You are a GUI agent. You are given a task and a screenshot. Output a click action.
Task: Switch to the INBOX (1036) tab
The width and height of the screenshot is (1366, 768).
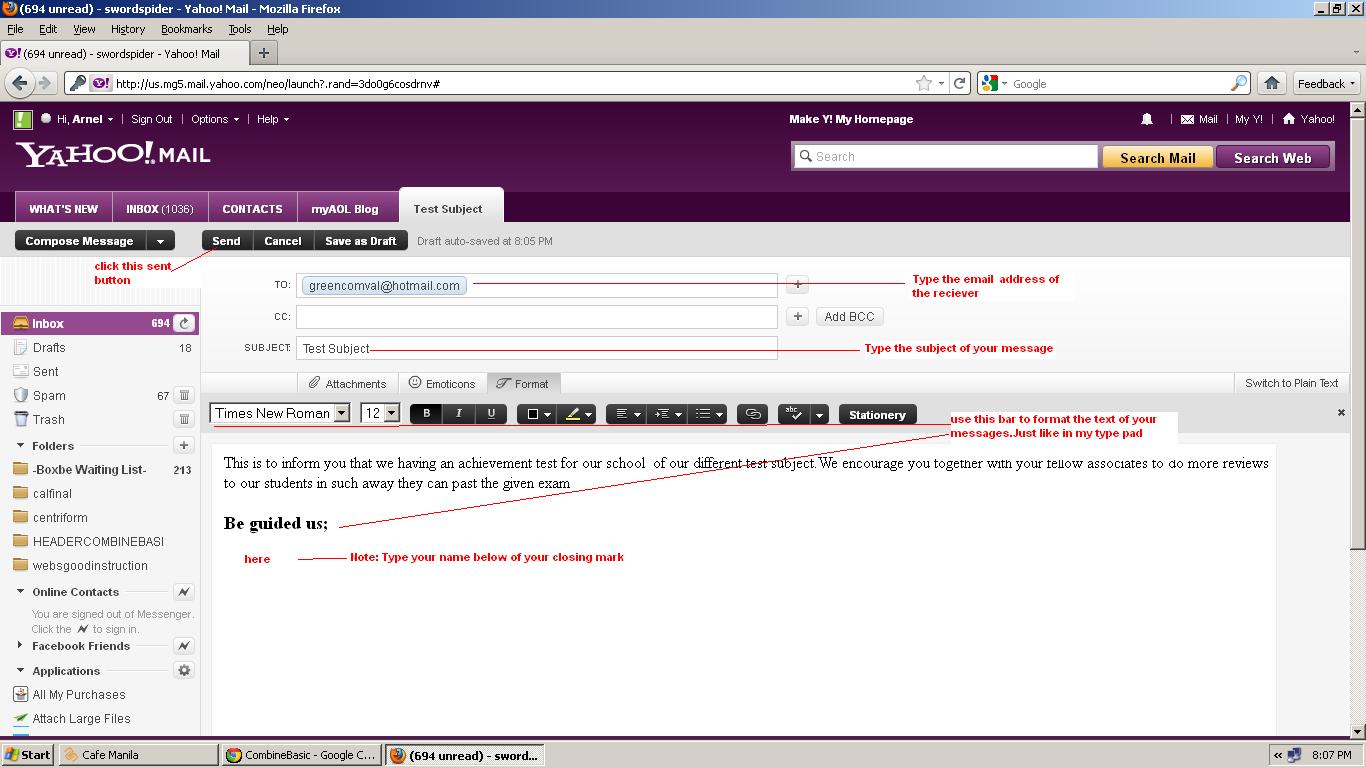[x=160, y=209]
